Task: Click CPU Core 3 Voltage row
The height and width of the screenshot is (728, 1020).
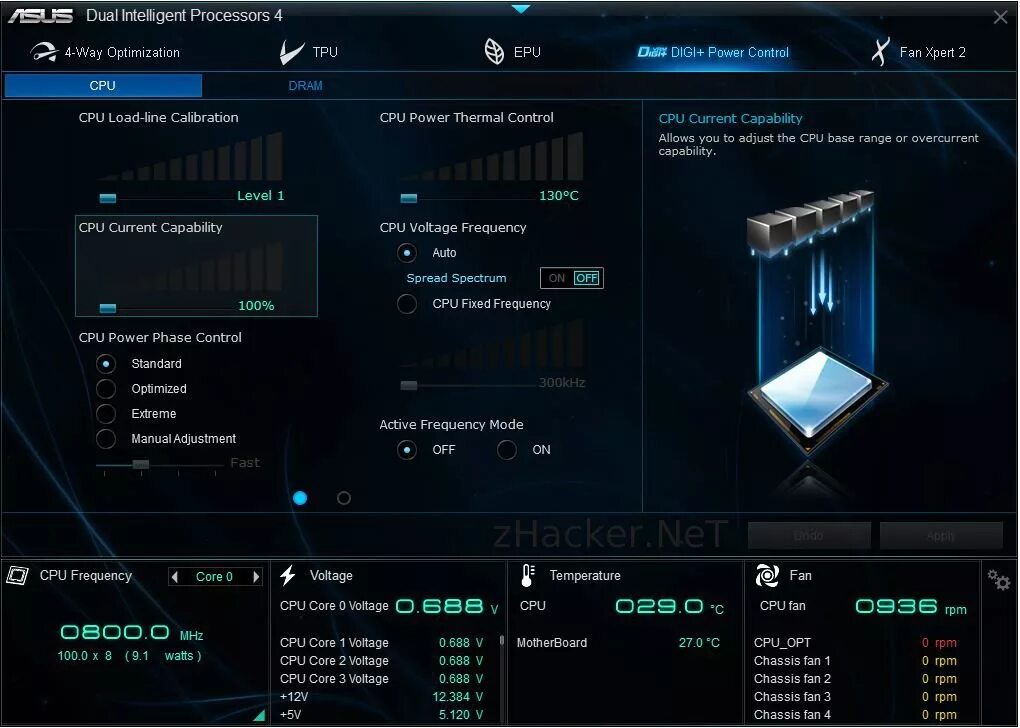Action: coord(381,679)
